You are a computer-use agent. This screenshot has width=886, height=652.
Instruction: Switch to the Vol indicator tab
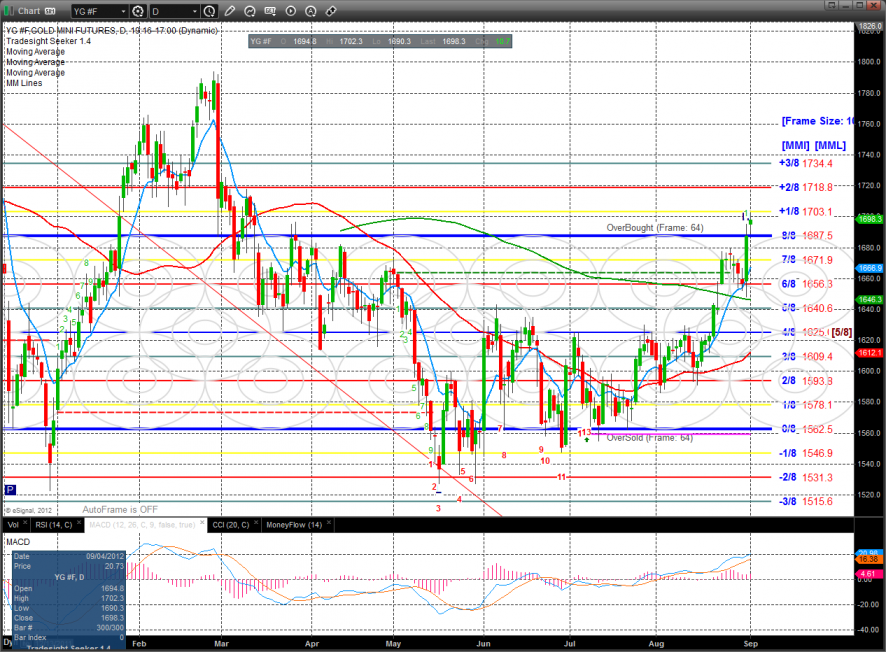point(13,524)
